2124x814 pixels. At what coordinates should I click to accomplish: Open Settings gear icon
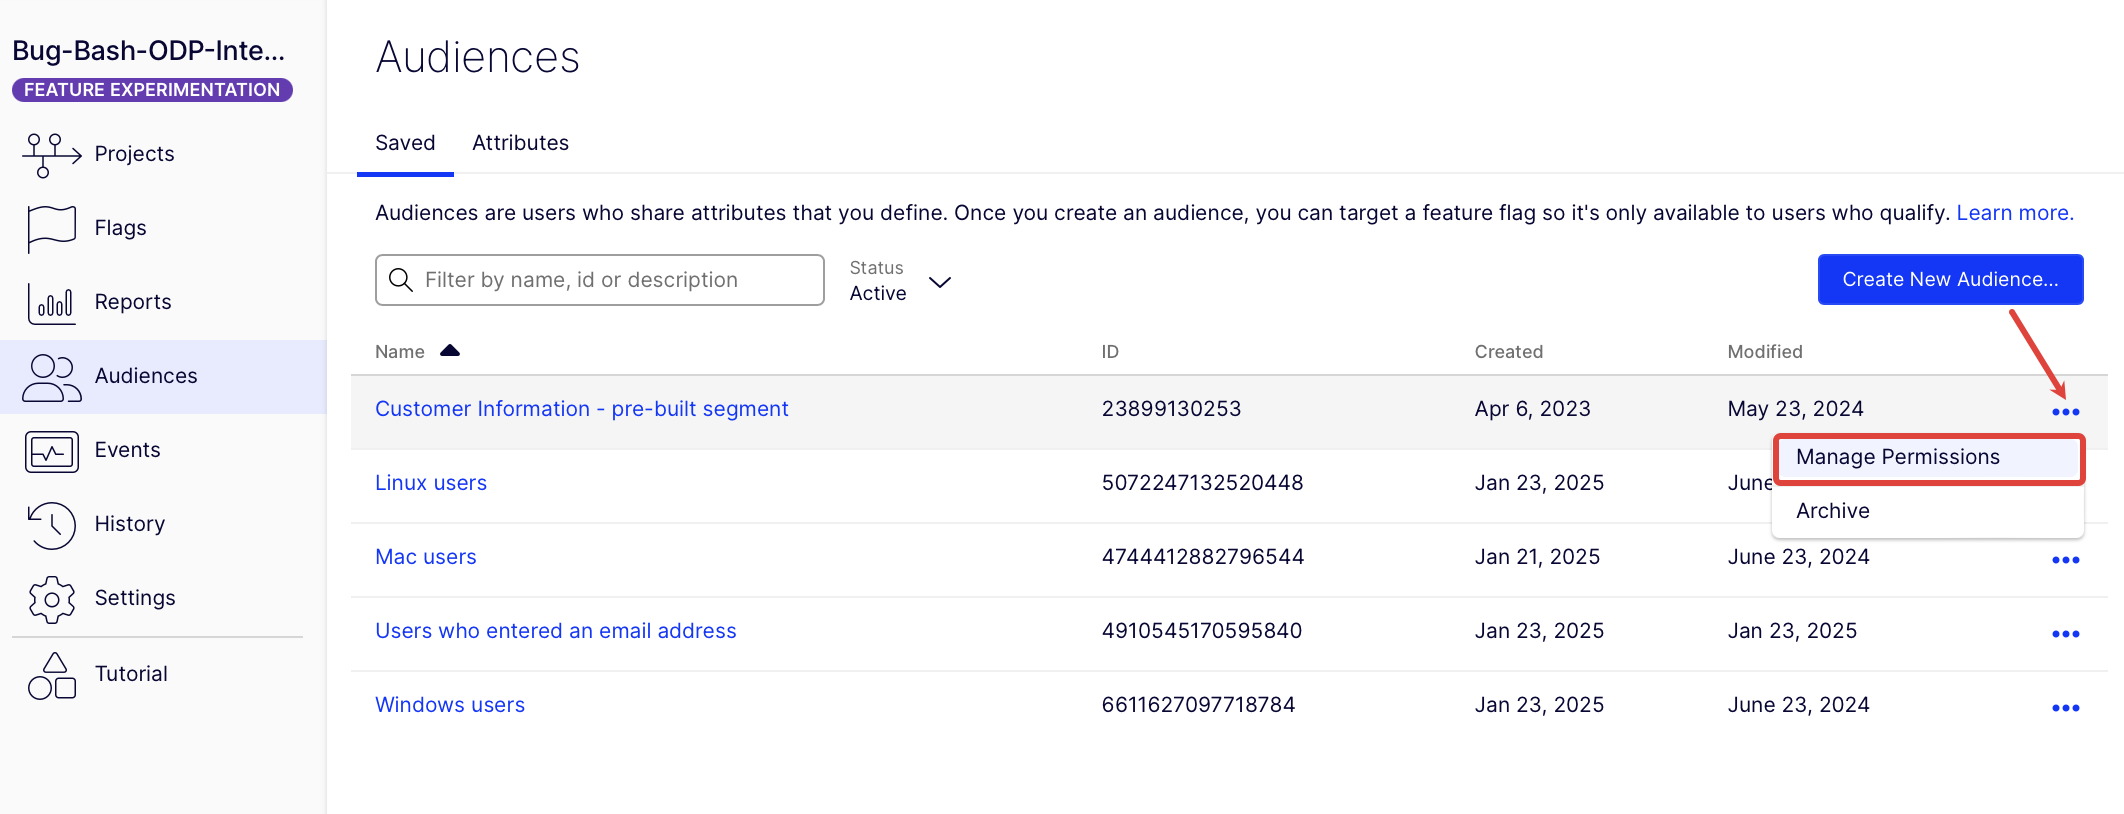pos(51,599)
